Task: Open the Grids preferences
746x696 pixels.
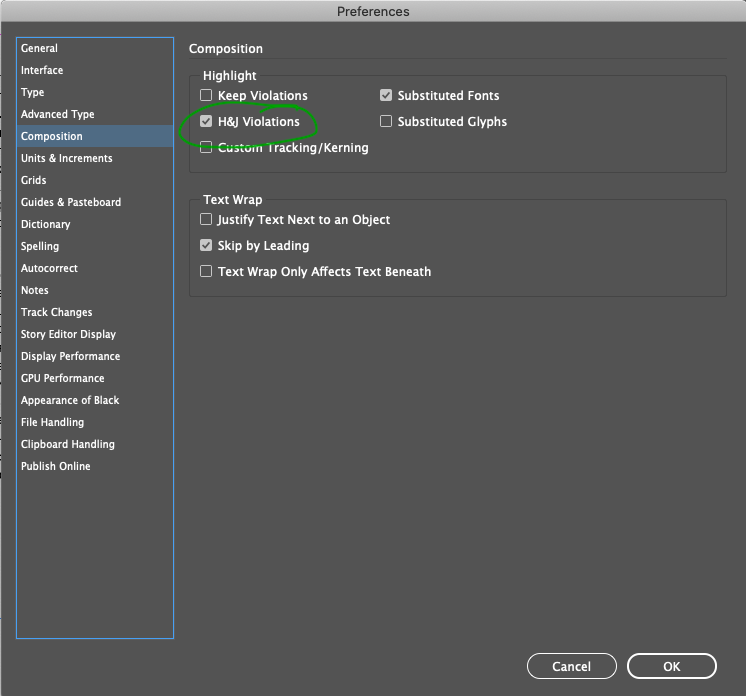Action: coord(95,180)
